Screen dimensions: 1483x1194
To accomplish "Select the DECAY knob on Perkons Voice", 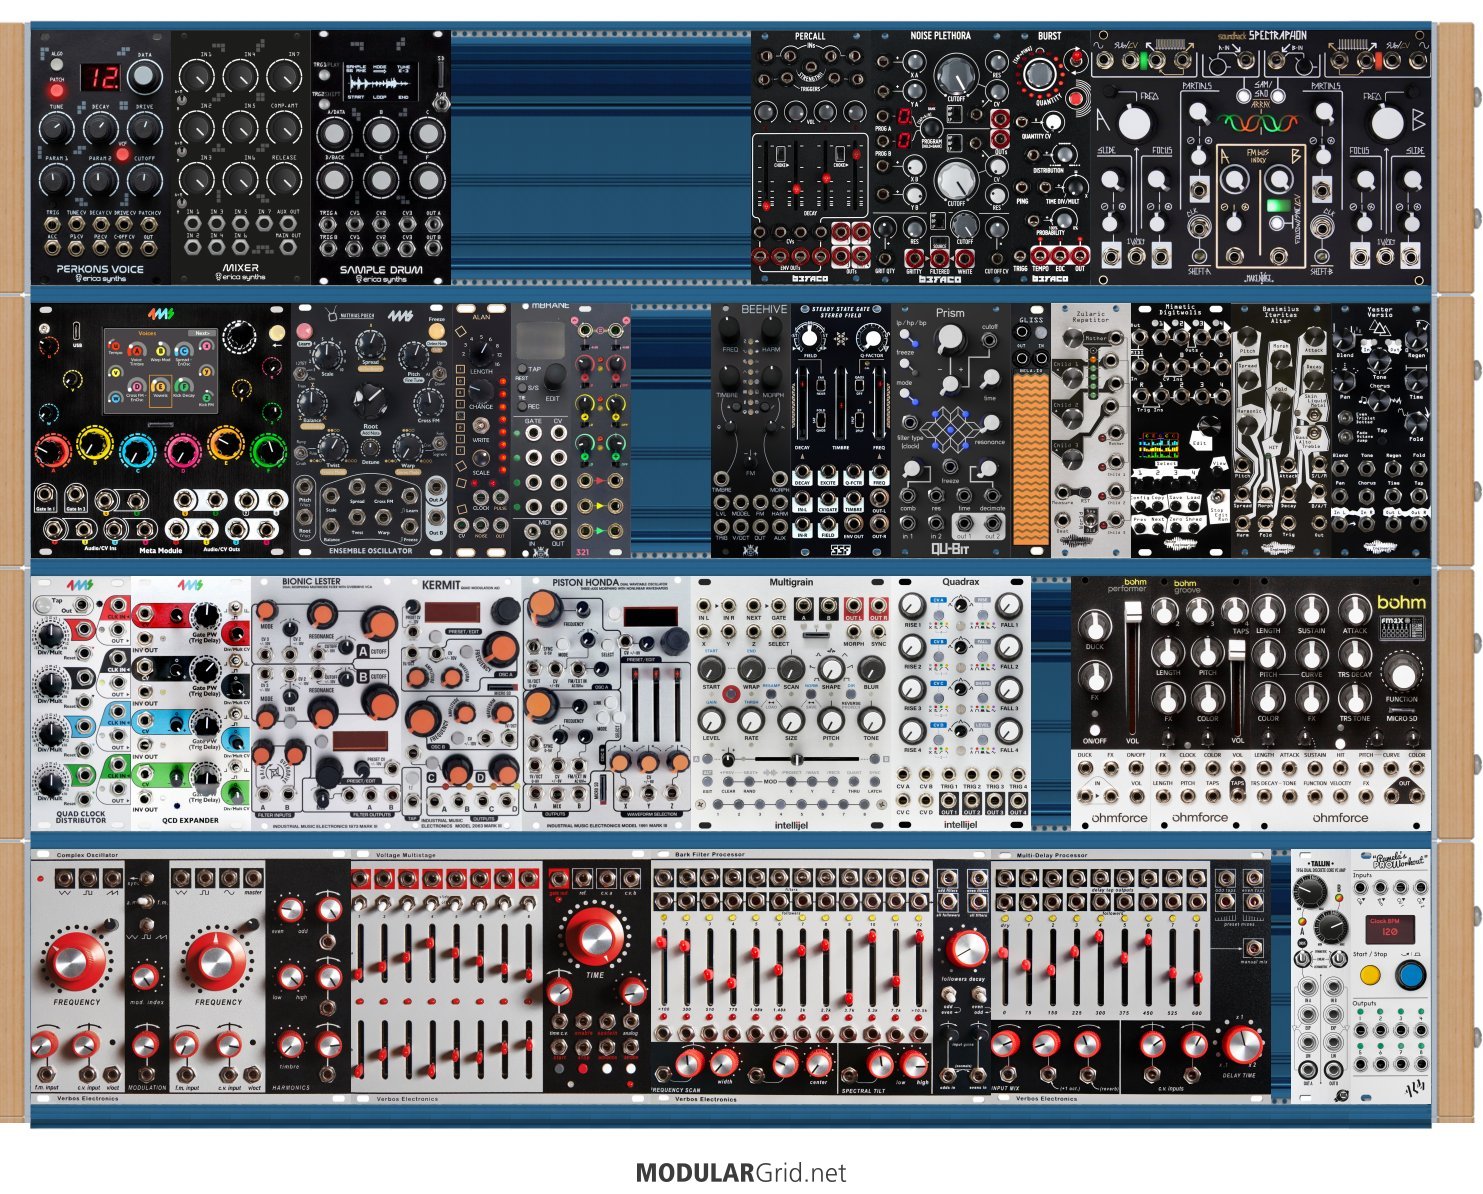I will (100, 129).
